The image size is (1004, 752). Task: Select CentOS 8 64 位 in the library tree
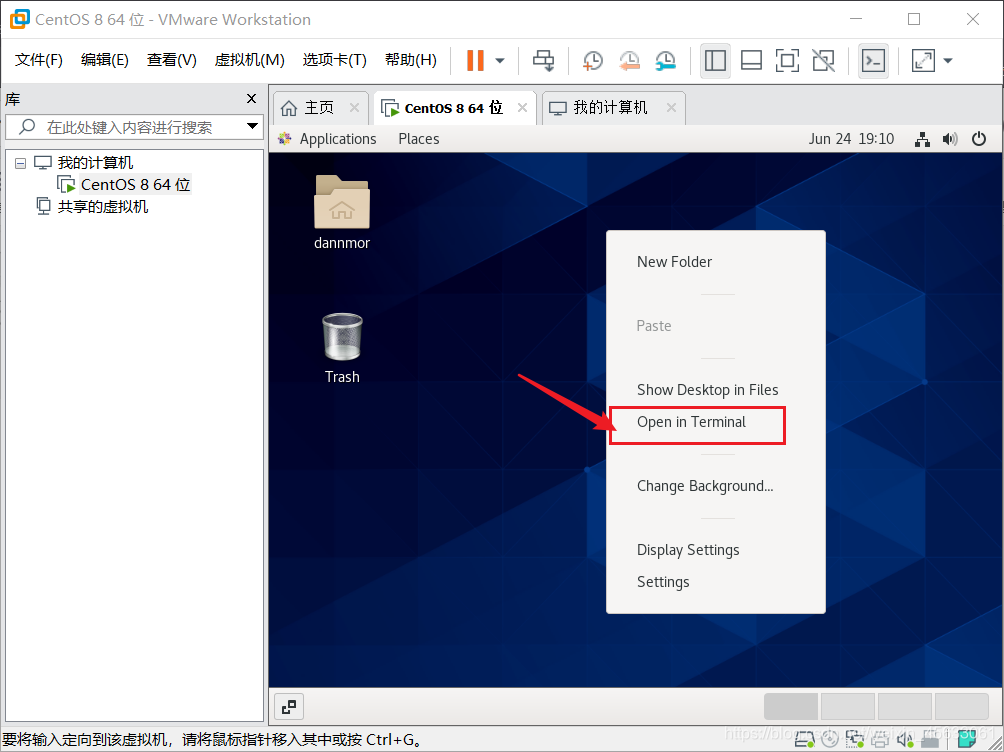tap(135, 184)
